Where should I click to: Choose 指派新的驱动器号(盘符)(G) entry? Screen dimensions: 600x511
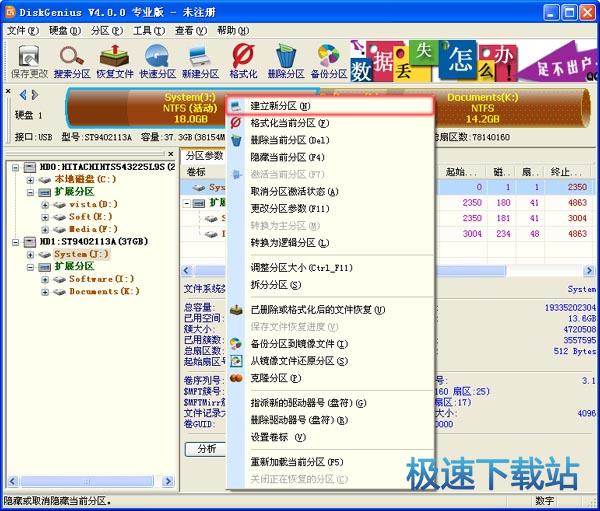click(330, 403)
